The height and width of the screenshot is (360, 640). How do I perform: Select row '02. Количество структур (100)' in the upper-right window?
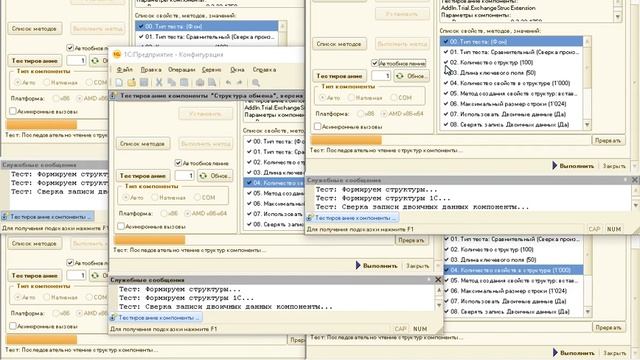511,62
